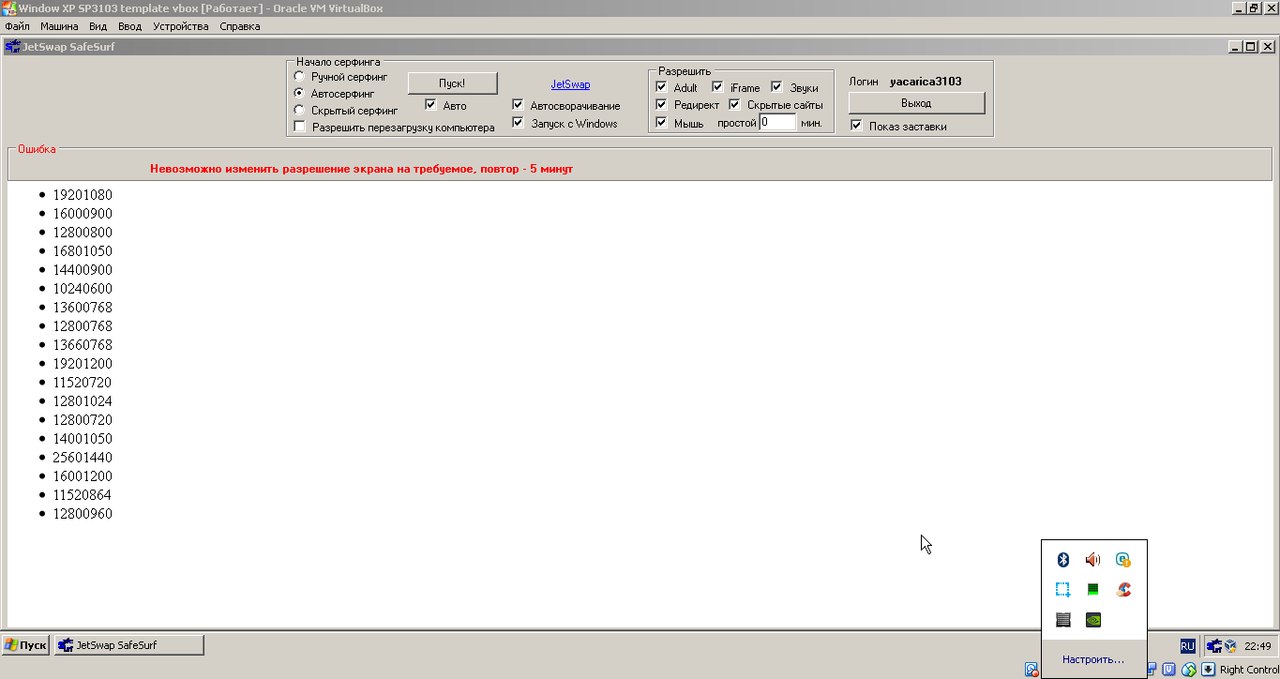Select the Скрытый серфинг radio option
This screenshot has width=1280, height=679.
click(x=299, y=110)
